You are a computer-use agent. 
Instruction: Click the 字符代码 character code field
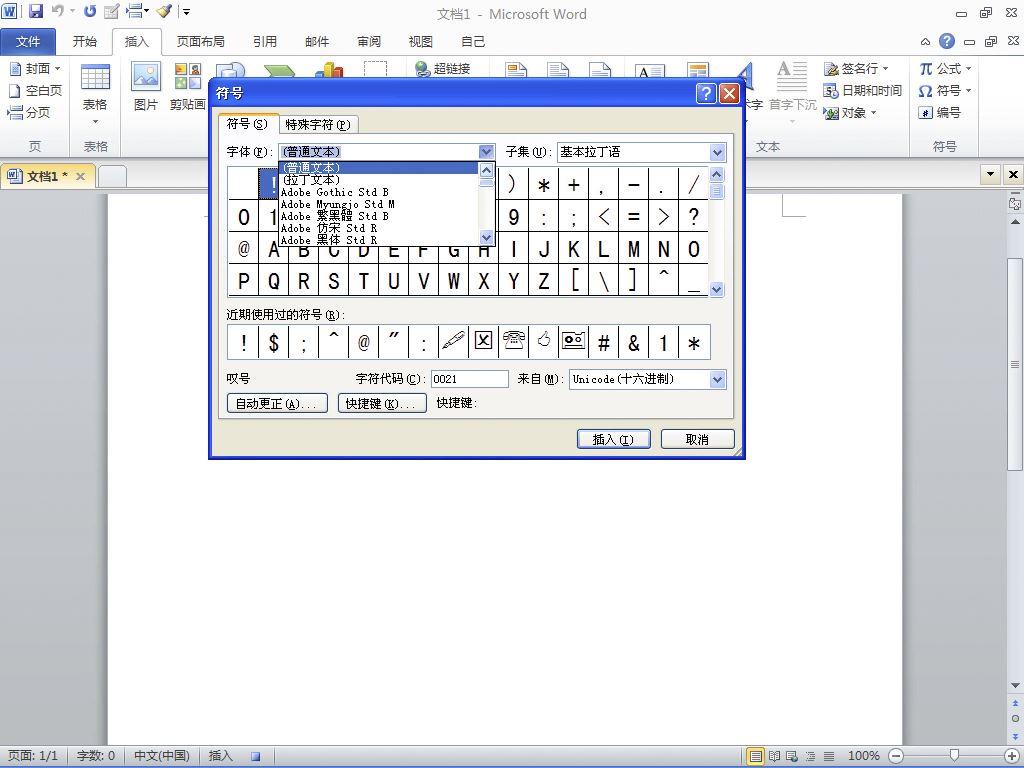470,379
